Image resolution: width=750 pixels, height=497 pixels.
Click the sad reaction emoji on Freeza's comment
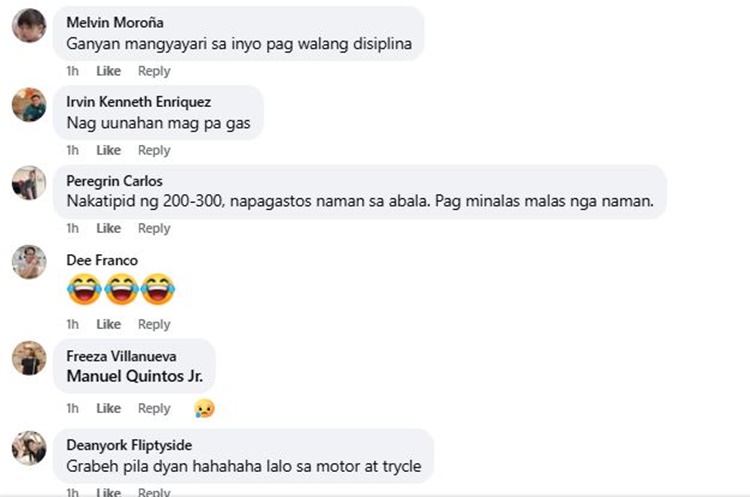(204, 409)
